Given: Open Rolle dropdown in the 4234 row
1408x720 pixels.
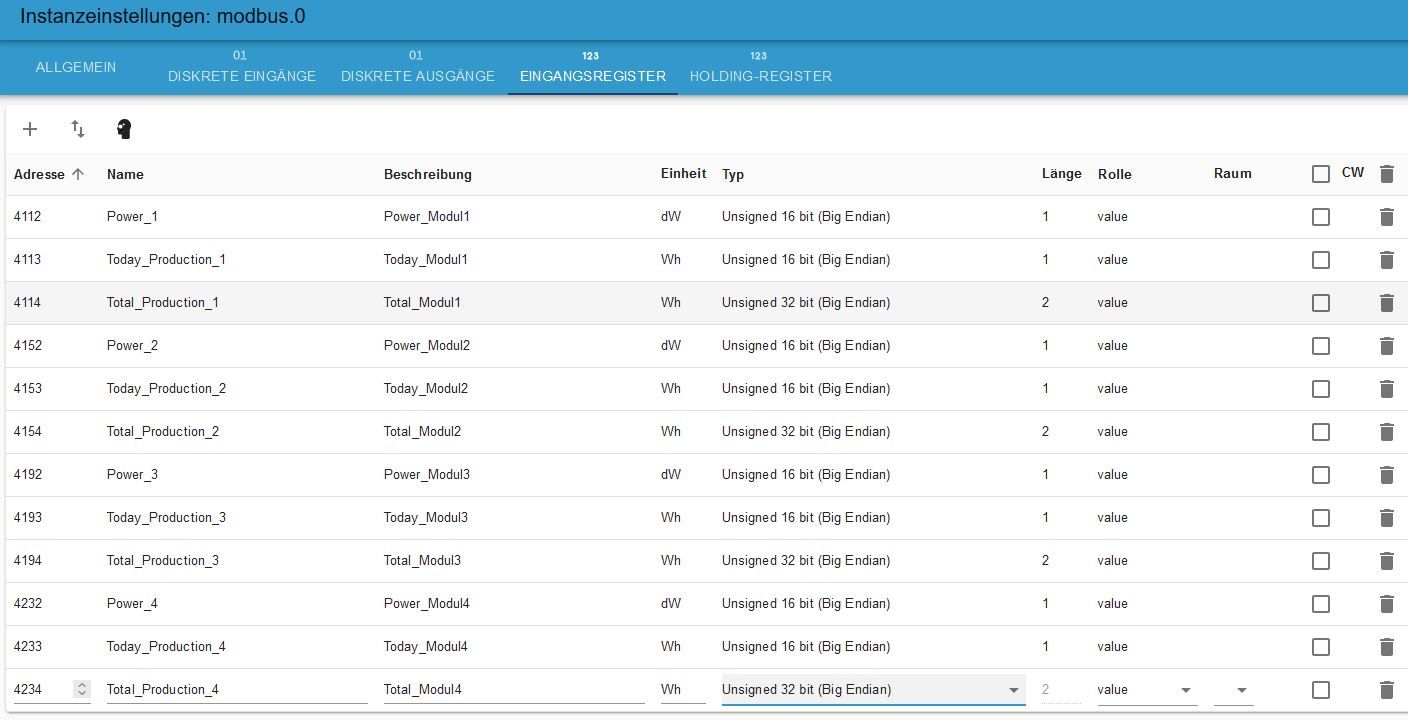Looking at the screenshot, I should tap(1146, 690).
